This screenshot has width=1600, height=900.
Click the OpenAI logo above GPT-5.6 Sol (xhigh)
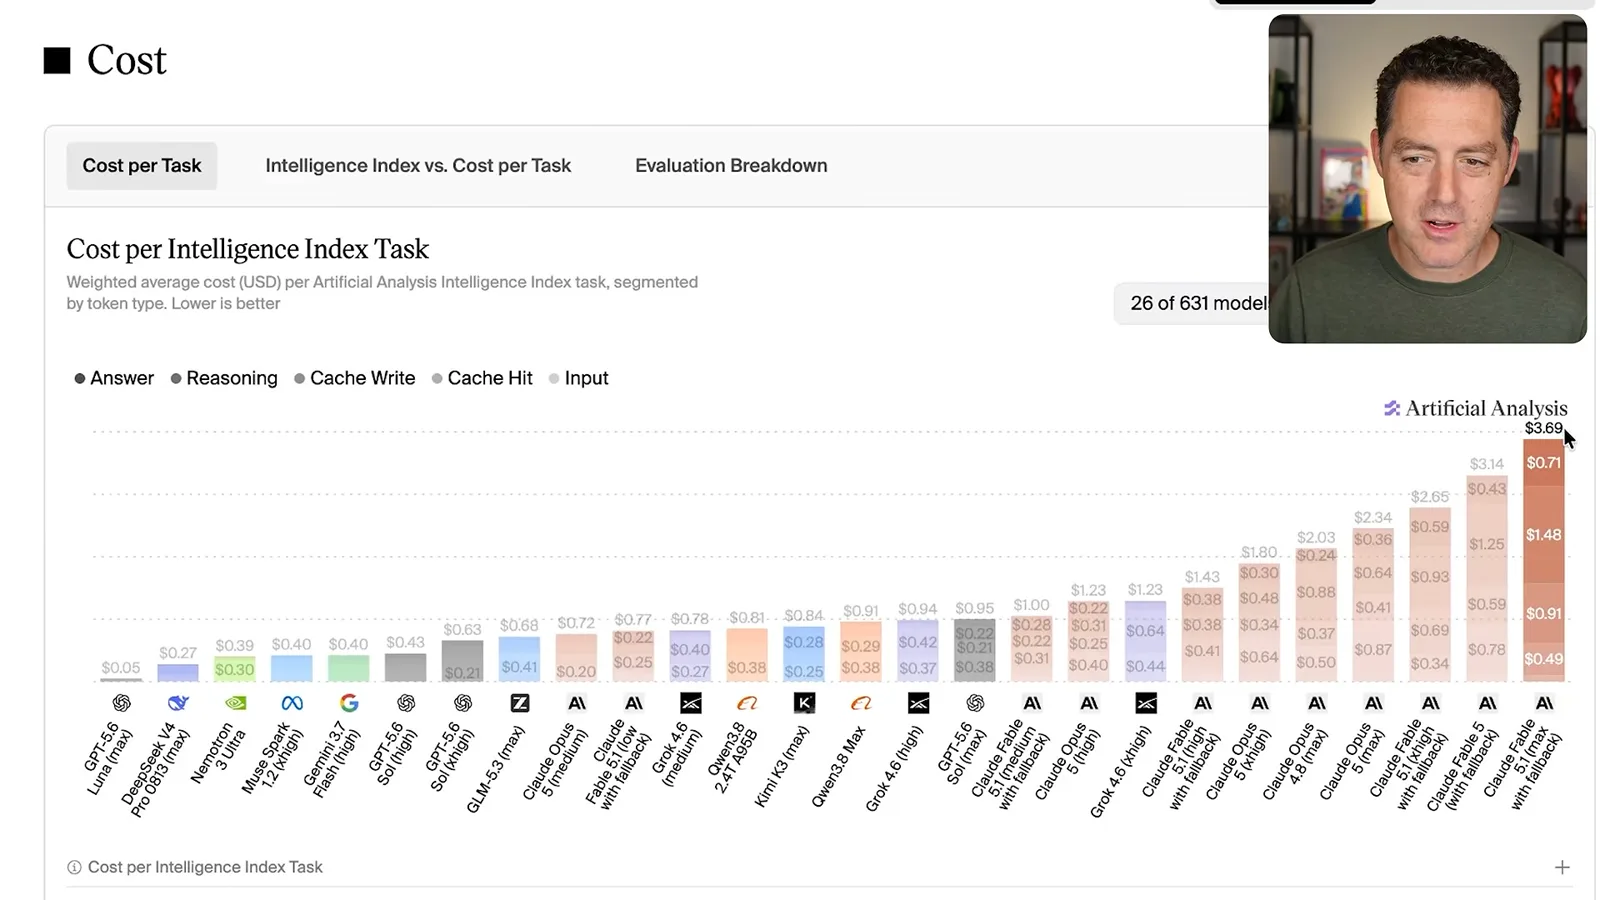(463, 703)
